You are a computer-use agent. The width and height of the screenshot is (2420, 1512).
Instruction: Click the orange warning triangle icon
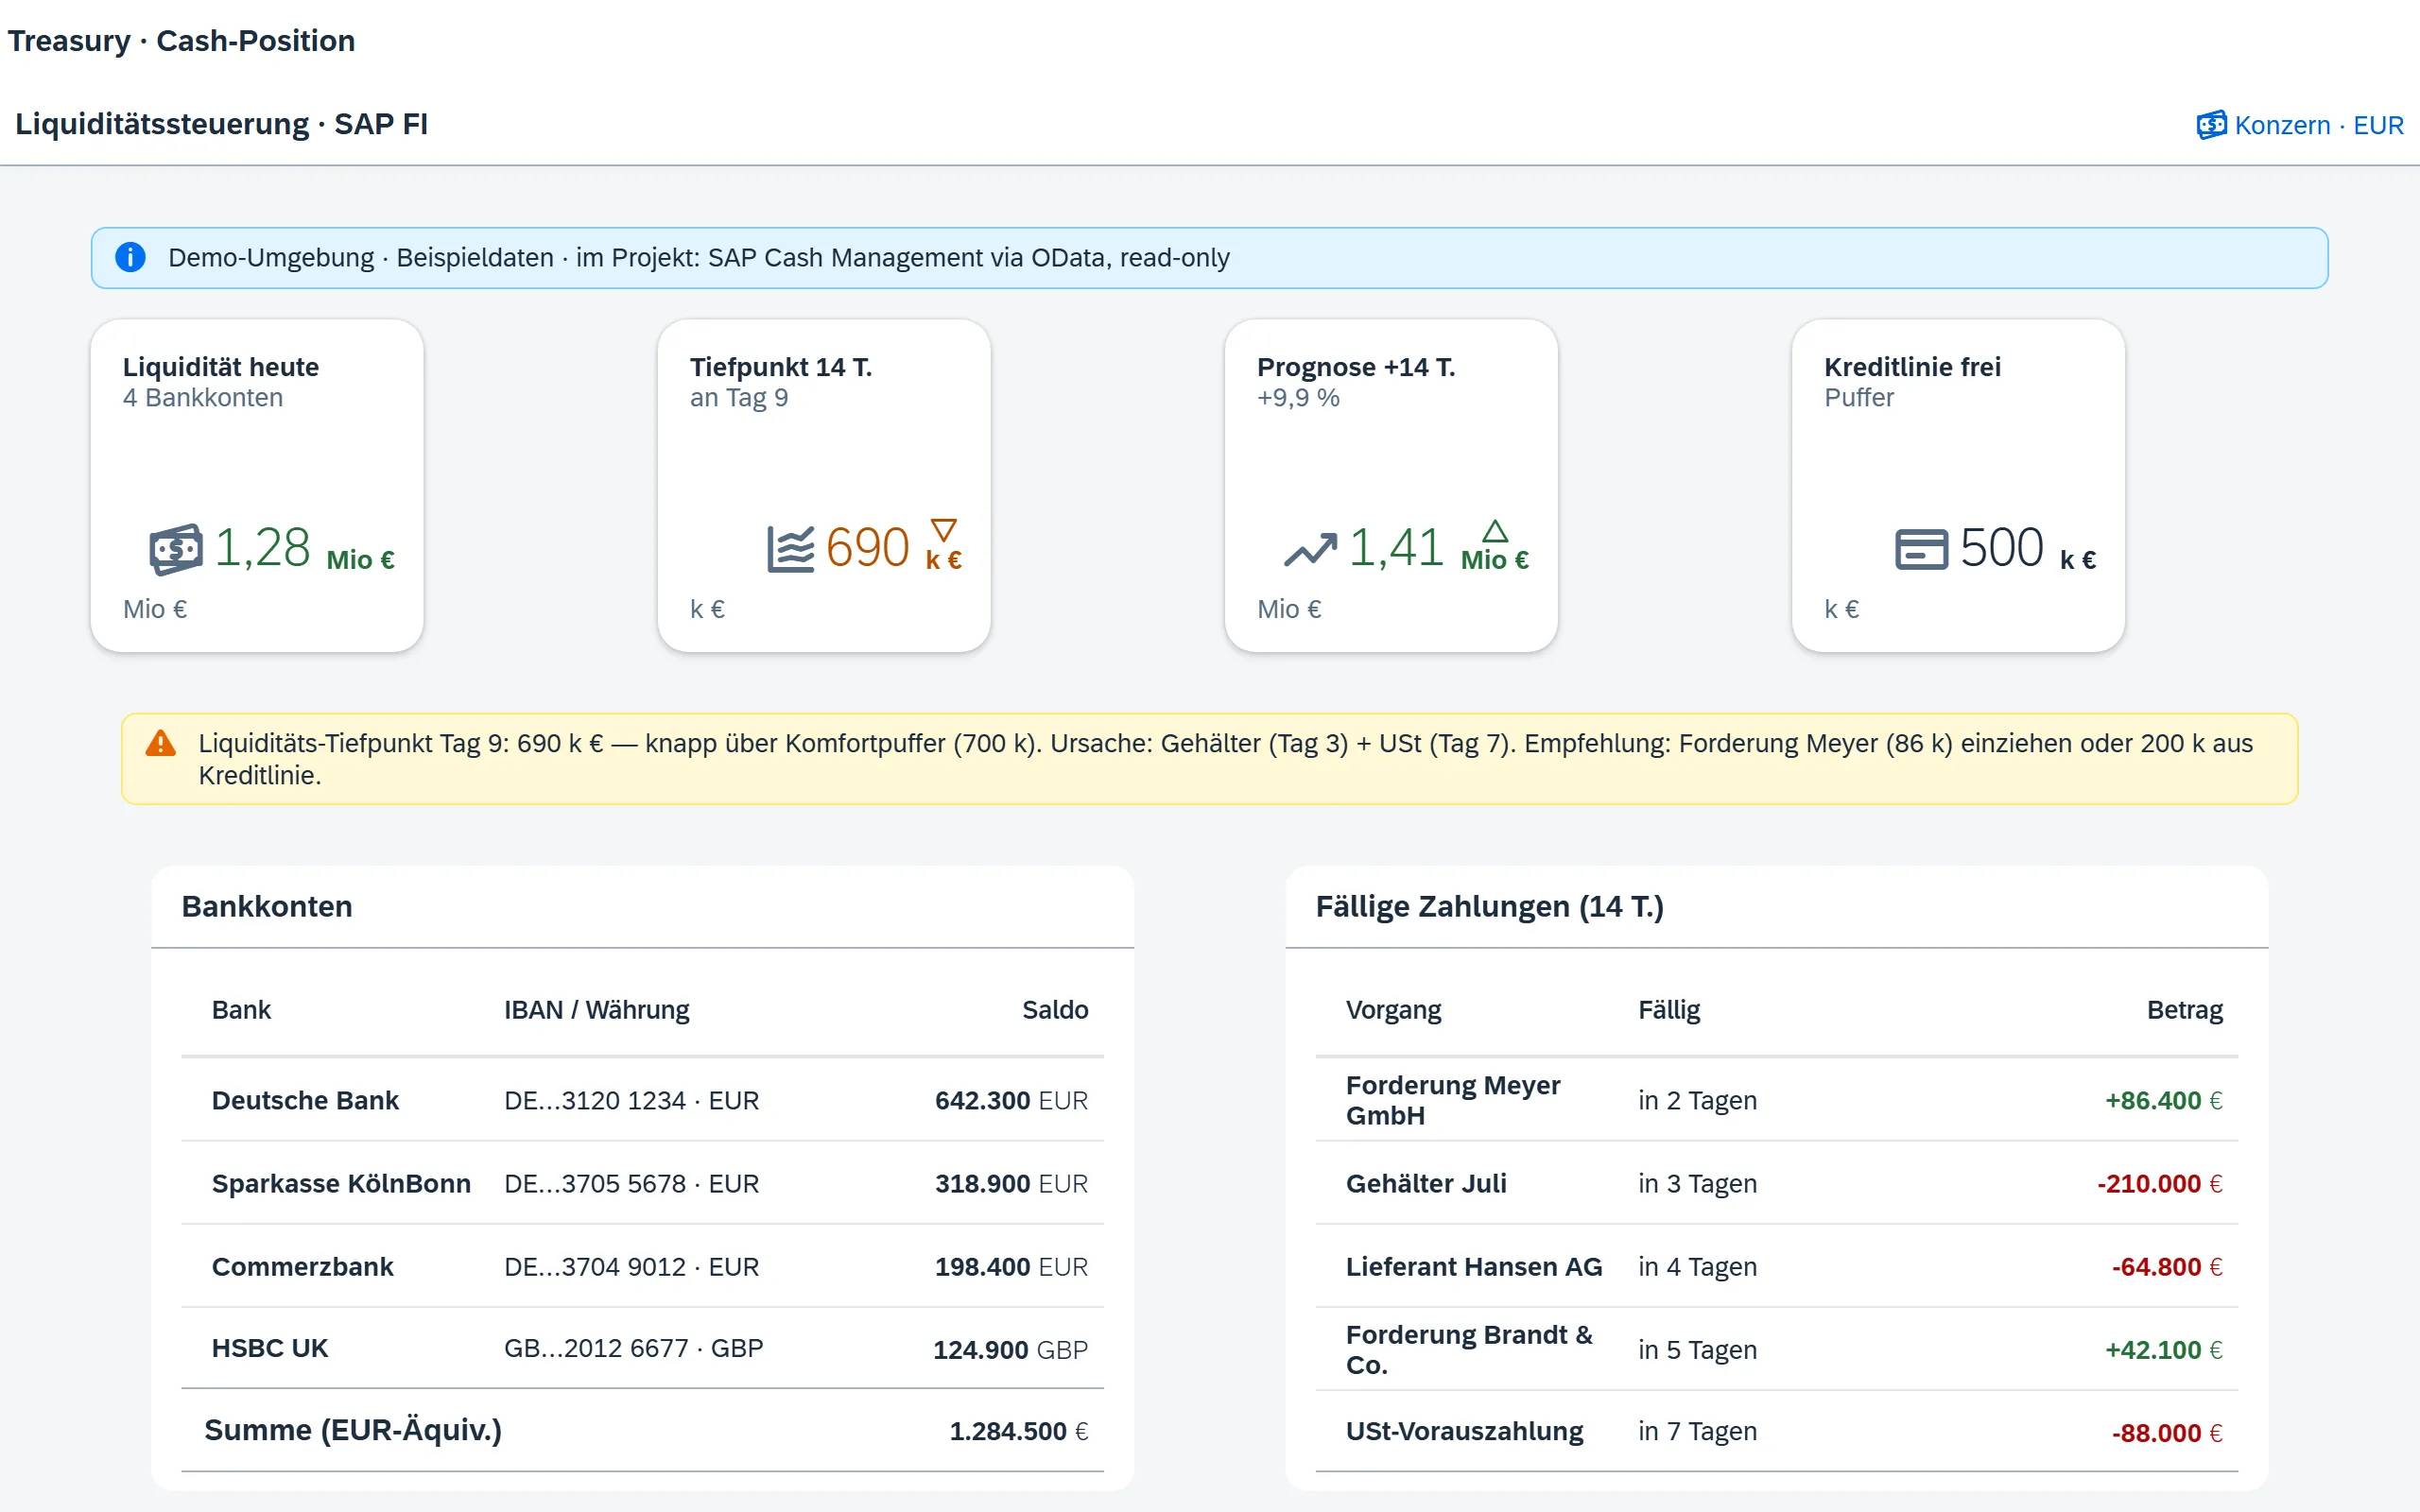pos(160,743)
